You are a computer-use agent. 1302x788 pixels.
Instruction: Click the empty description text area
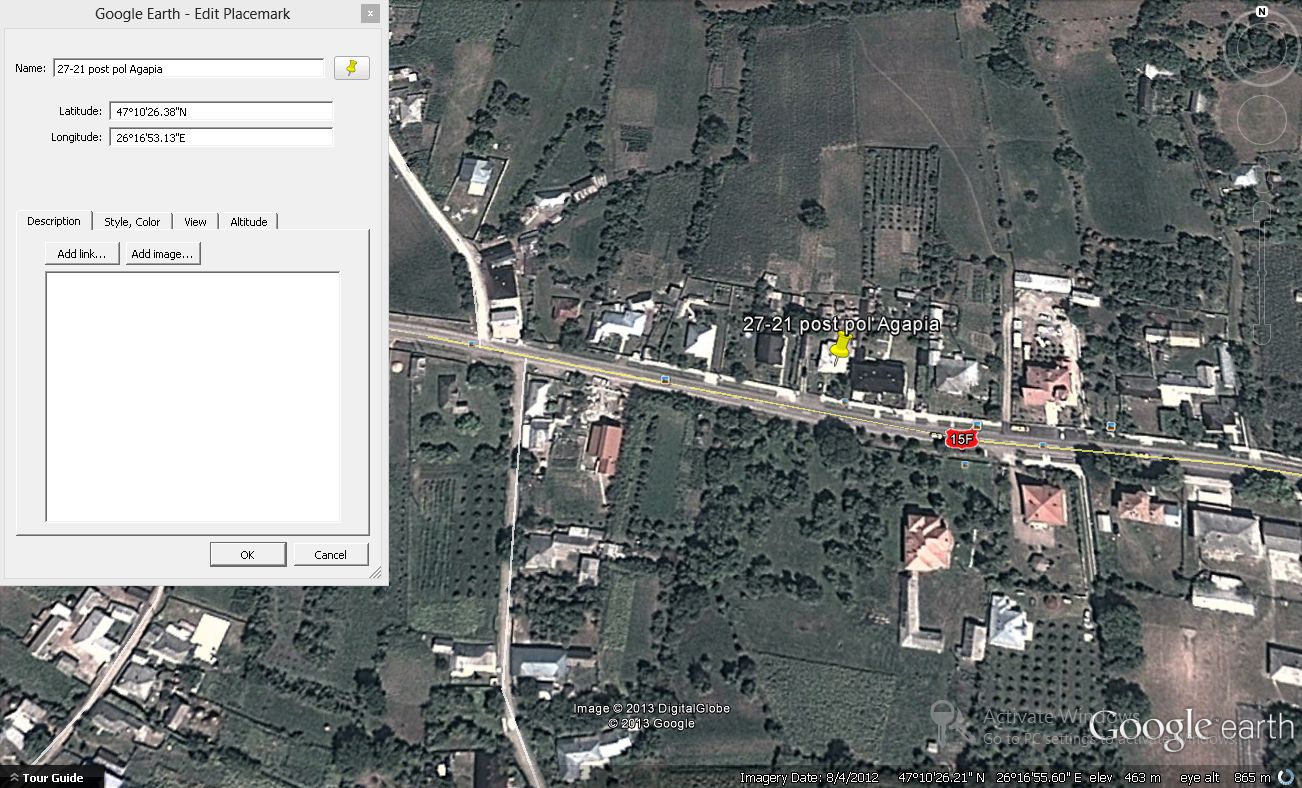point(193,396)
